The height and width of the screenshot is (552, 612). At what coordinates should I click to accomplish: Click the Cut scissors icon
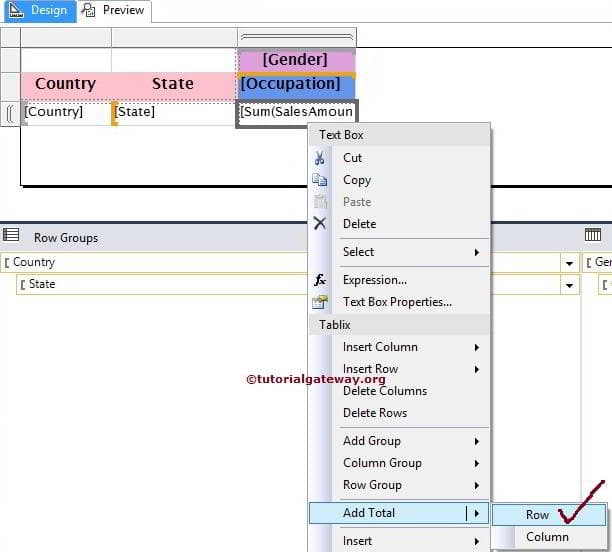(x=320, y=158)
